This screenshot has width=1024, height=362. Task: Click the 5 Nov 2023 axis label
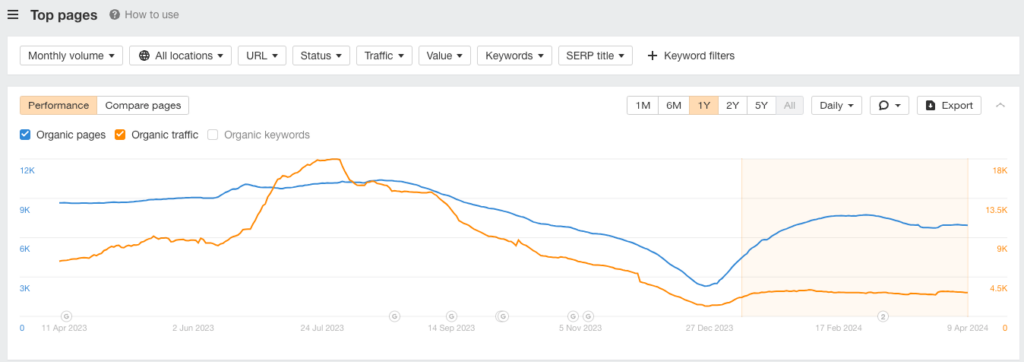580,328
